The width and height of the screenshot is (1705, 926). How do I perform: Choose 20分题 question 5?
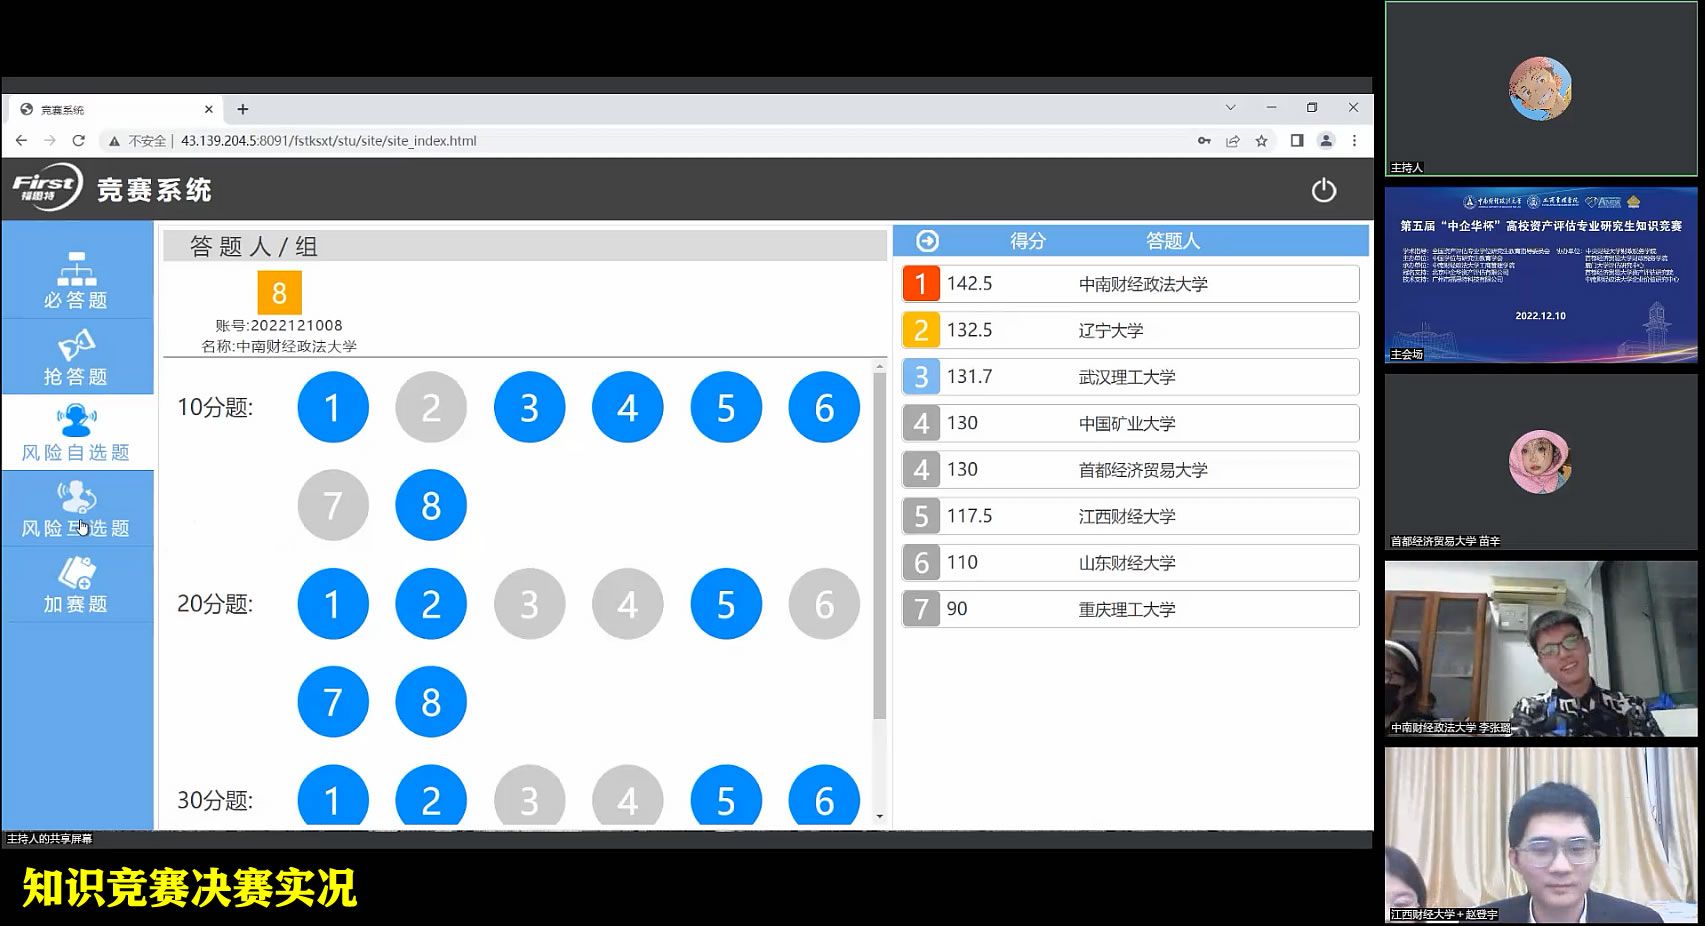pos(726,604)
